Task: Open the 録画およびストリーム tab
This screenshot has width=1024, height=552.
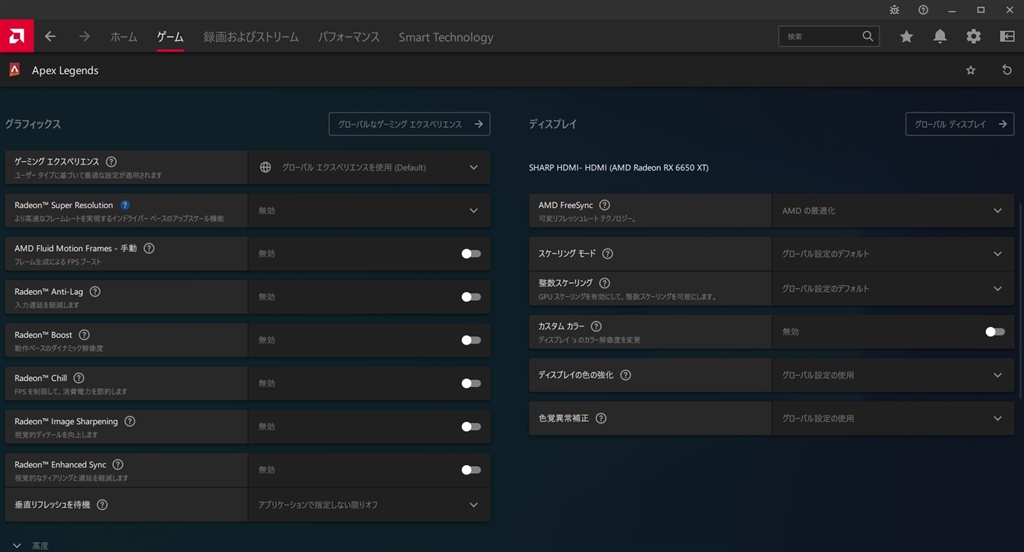Action: point(251,37)
